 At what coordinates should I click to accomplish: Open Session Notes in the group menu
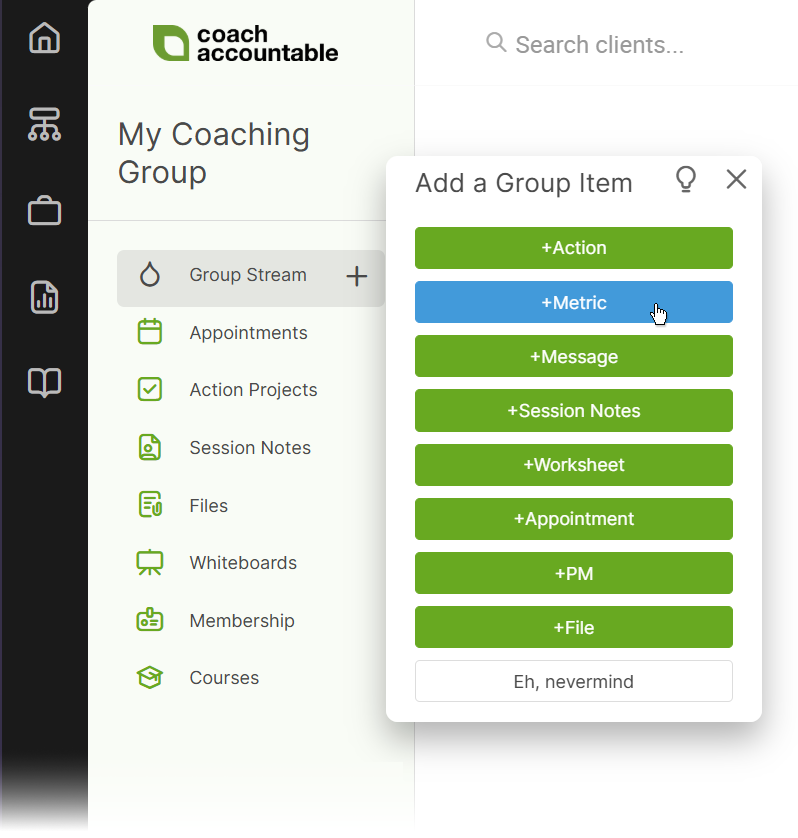250,448
